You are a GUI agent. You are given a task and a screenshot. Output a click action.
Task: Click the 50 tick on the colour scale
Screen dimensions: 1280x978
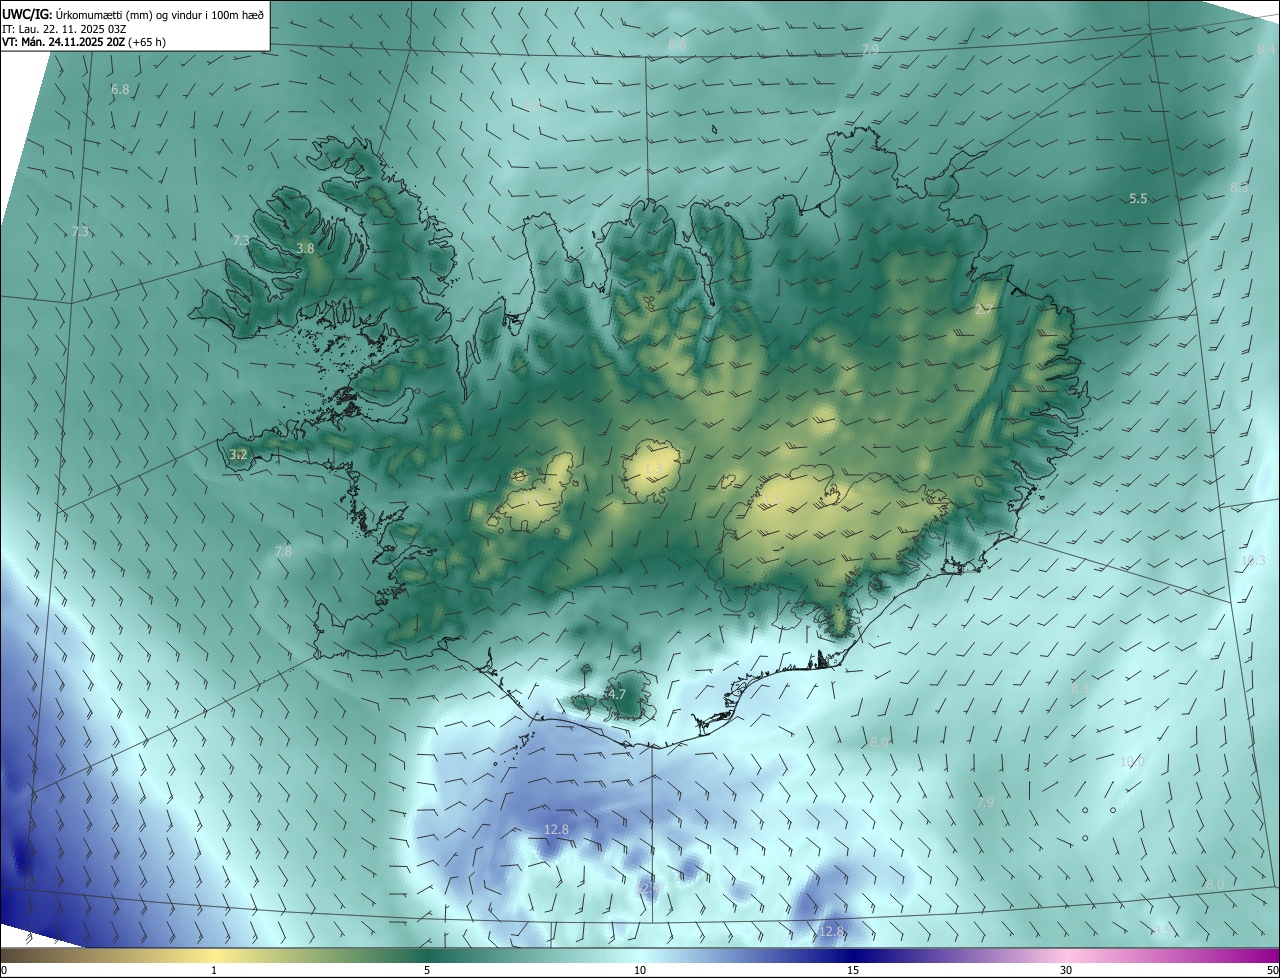pyautogui.click(x=1272, y=970)
